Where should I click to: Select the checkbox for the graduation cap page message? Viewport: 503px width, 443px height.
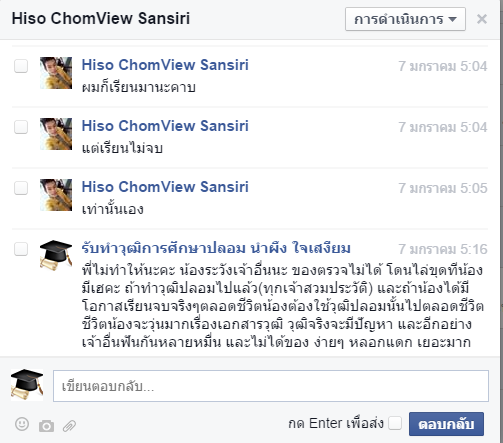(21, 249)
